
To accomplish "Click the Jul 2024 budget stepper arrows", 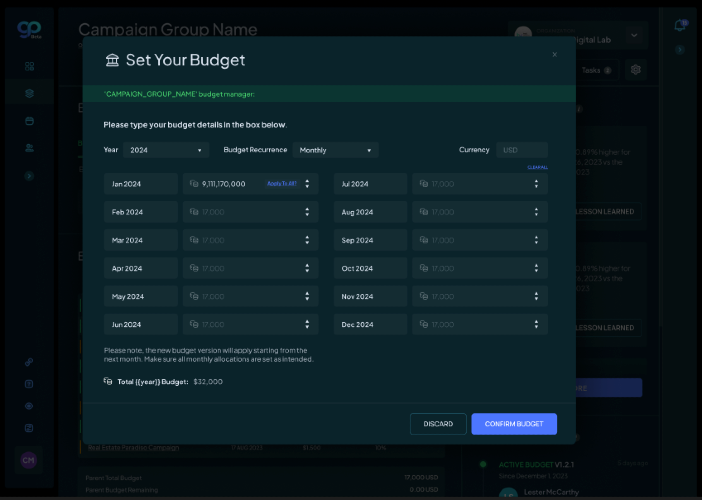I will click(x=537, y=184).
